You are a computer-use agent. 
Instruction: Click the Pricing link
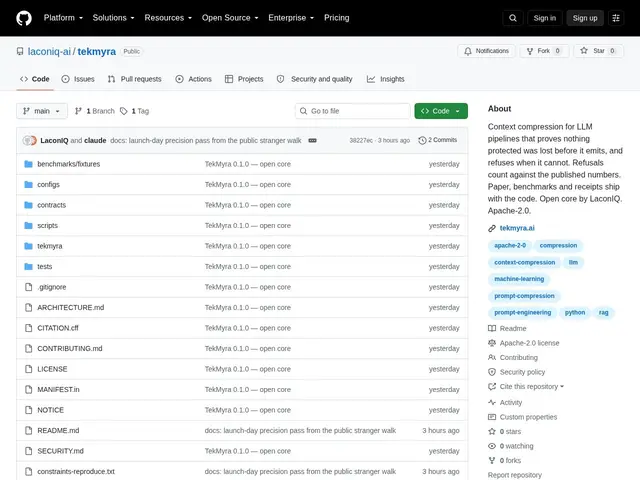tap(337, 18)
